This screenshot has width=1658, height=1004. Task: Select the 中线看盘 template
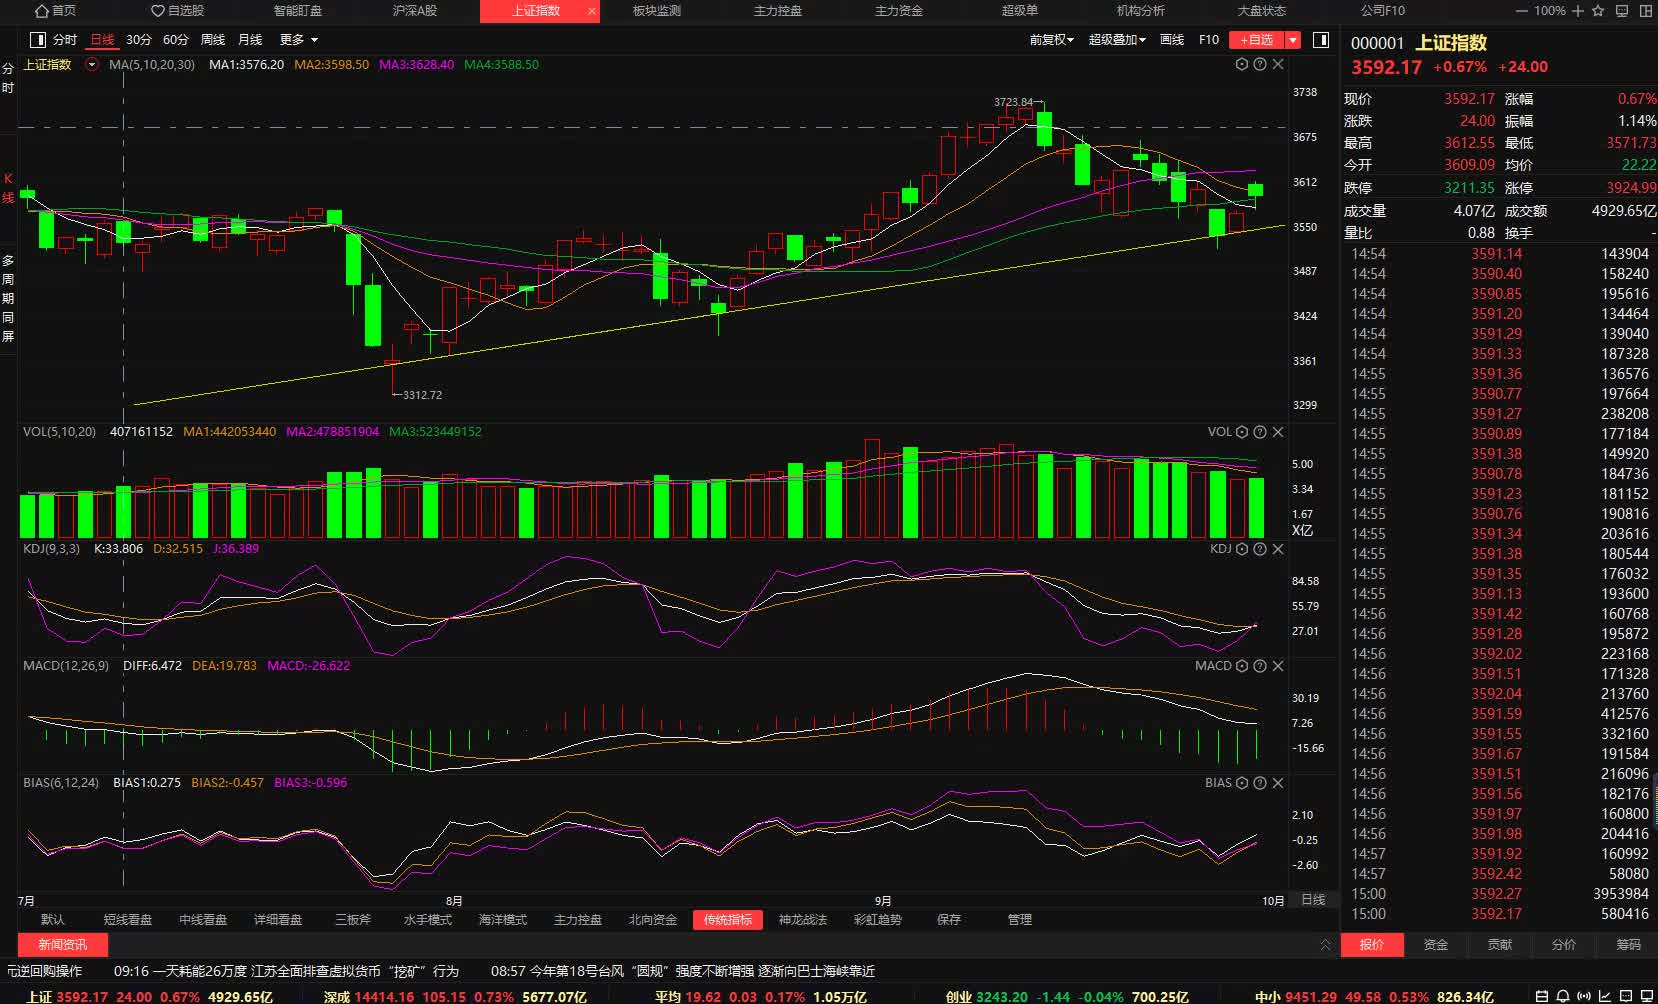pos(203,920)
